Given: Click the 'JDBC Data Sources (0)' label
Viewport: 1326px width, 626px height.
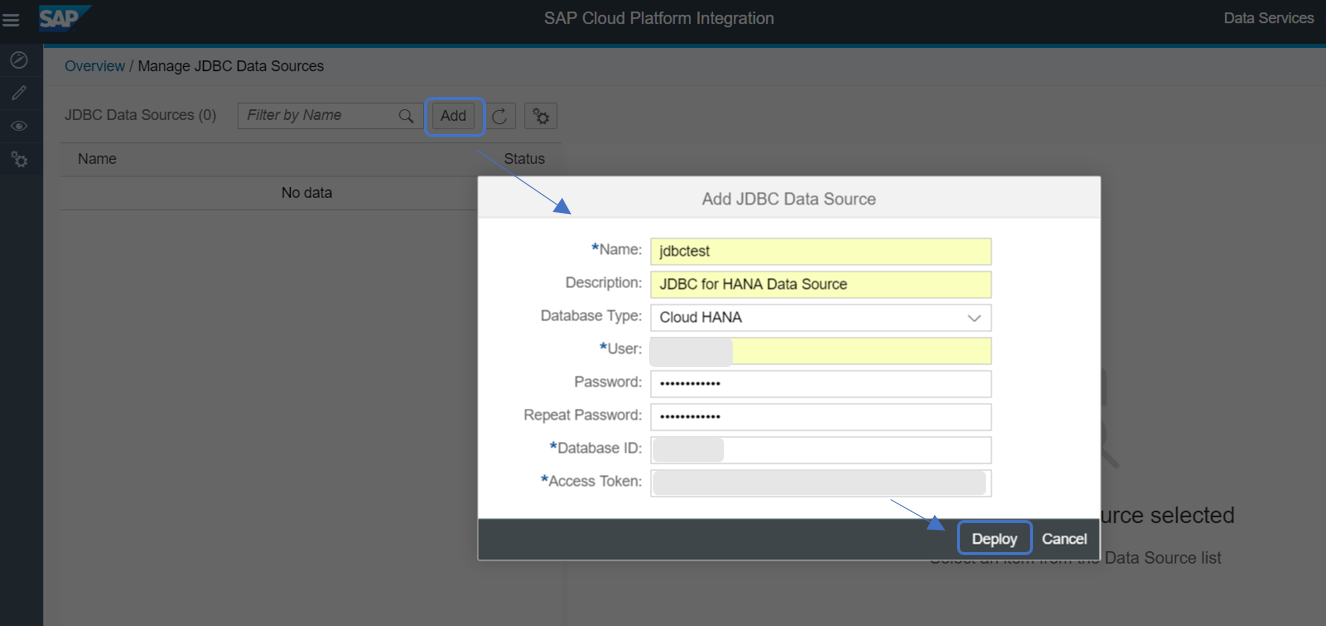Looking at the screenshot, I should [x=141, y=115].
